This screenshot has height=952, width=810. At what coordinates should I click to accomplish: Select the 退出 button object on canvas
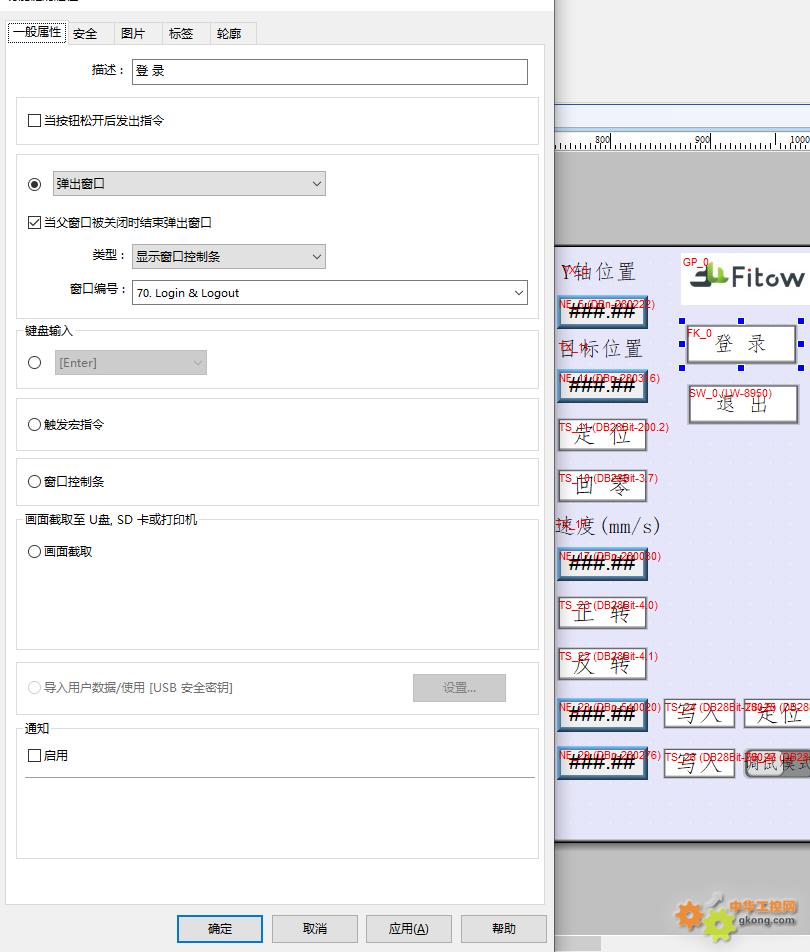[743, 405]
